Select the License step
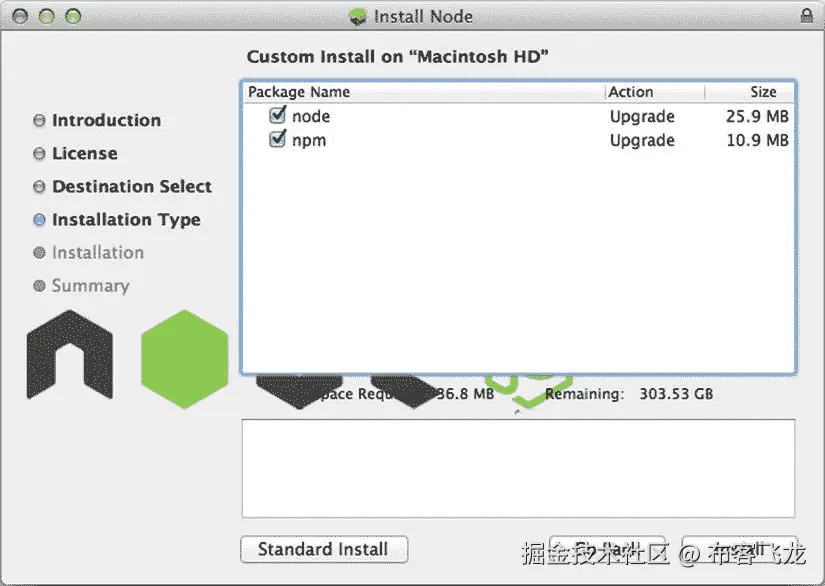The width and height of the screenshot is (825, 586). (85, 154)
